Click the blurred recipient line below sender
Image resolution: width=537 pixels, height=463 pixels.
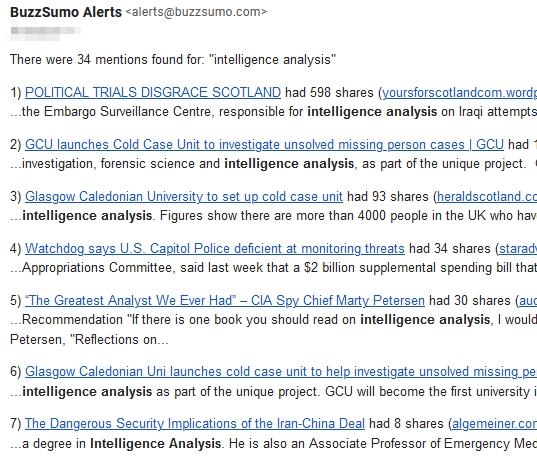click(x=45, y=31)
